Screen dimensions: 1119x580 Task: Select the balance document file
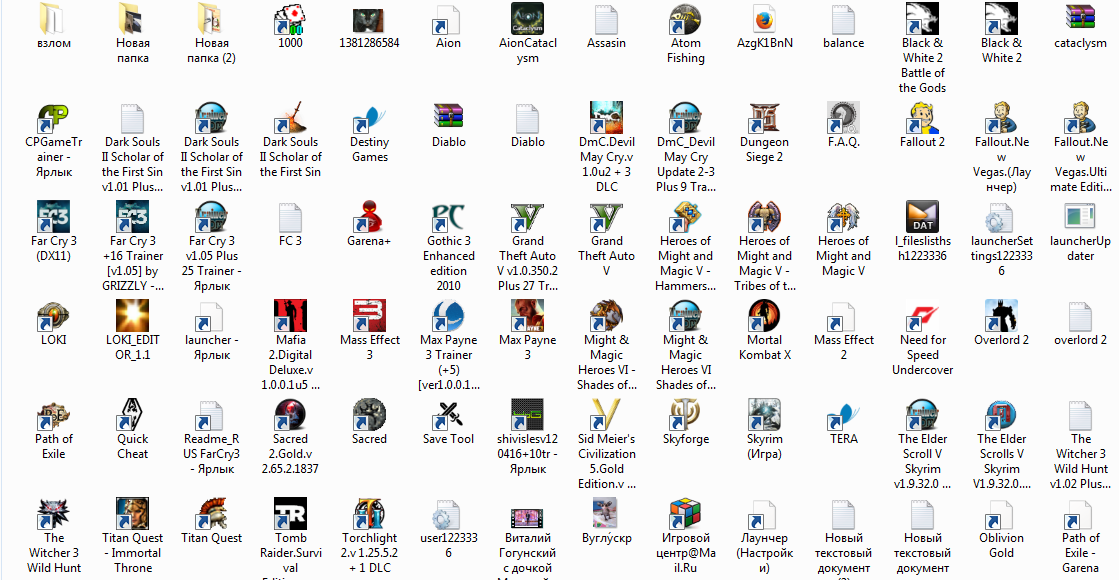tap(844, 19)
